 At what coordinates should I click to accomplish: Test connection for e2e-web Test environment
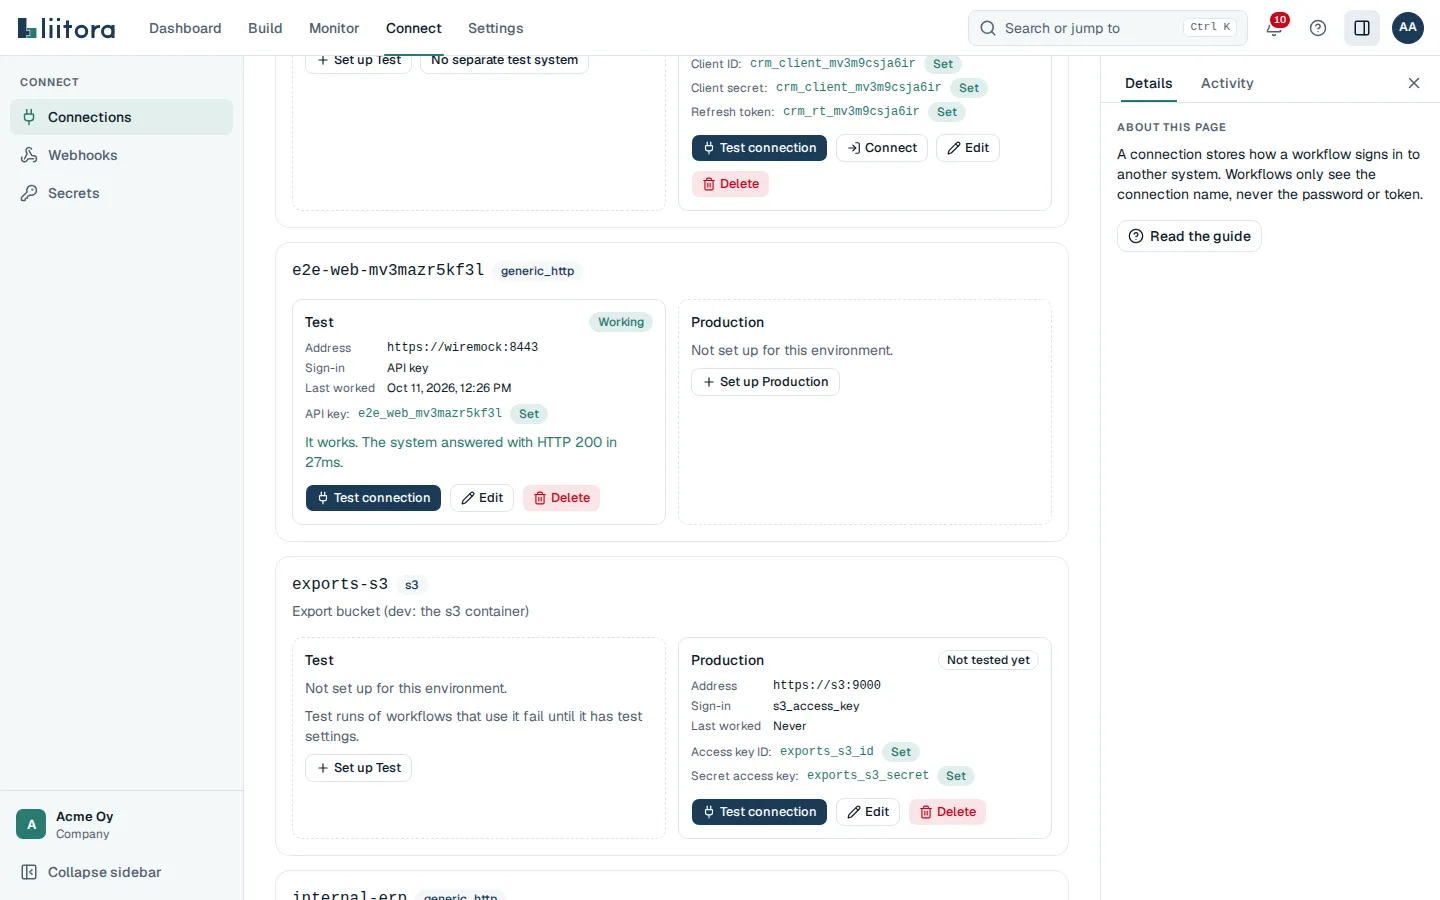point(373,498)
